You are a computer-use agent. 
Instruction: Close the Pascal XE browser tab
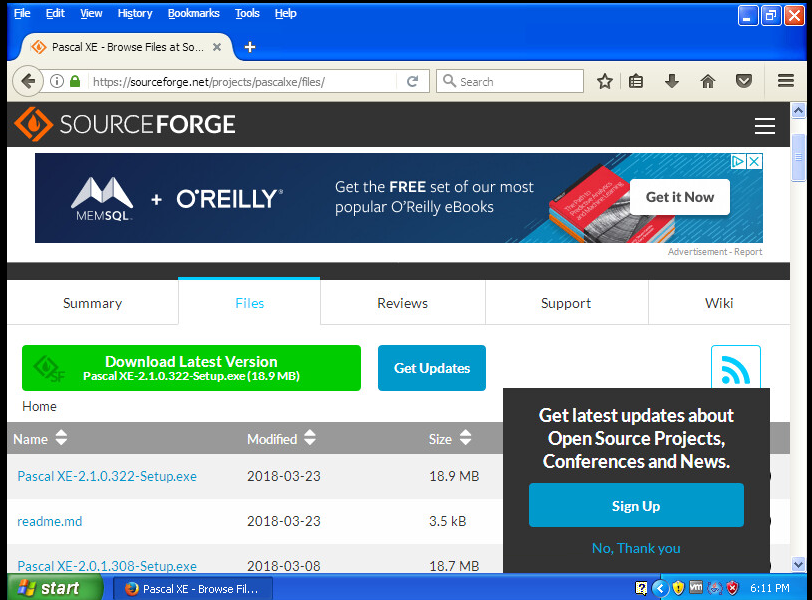click(217, 47)
